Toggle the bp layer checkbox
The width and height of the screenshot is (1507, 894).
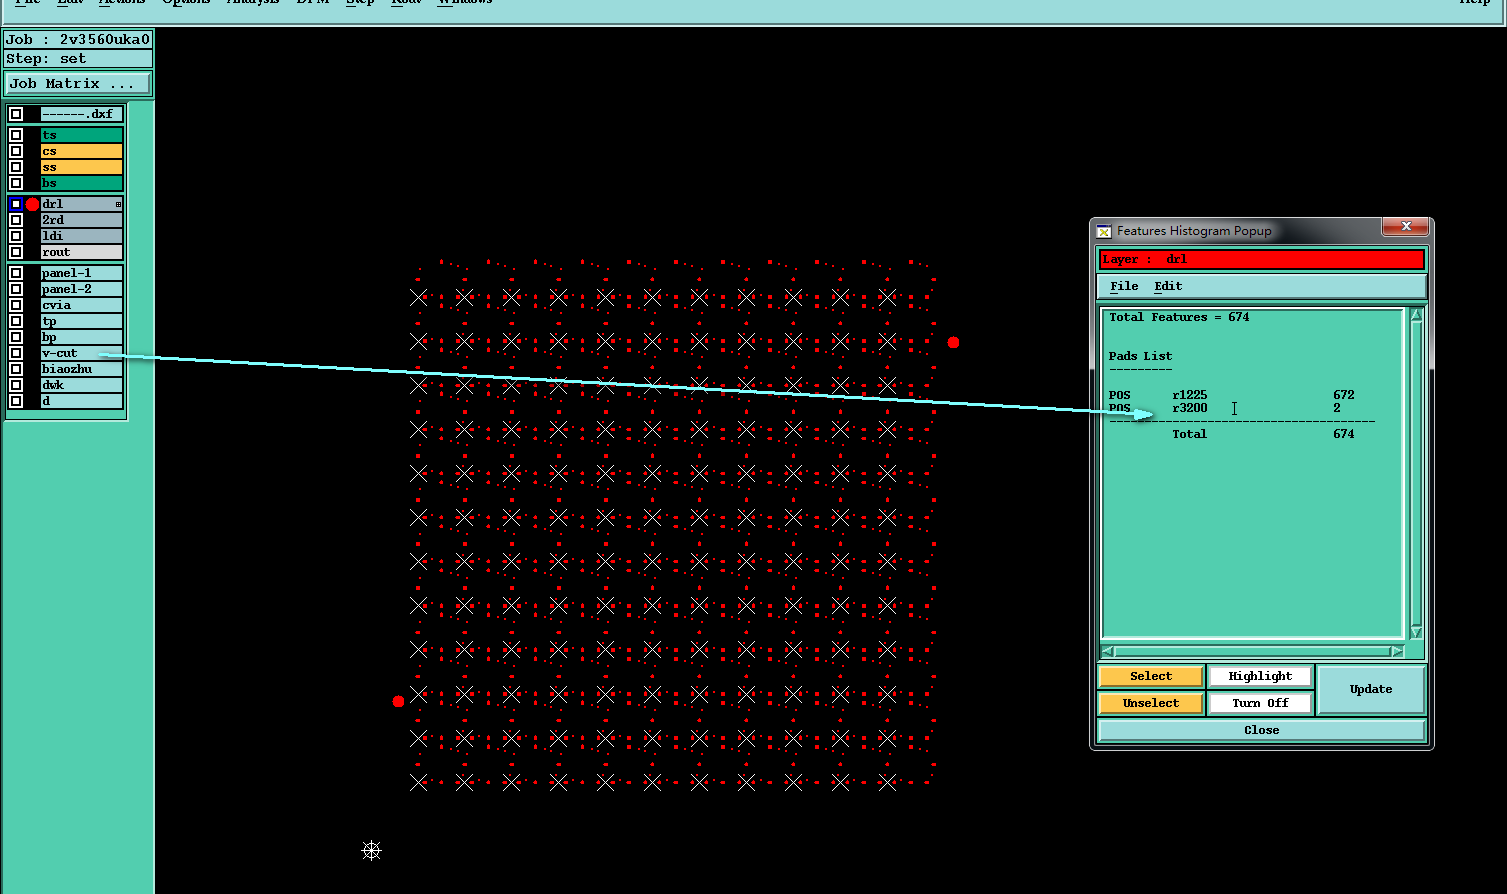(16, 337)
